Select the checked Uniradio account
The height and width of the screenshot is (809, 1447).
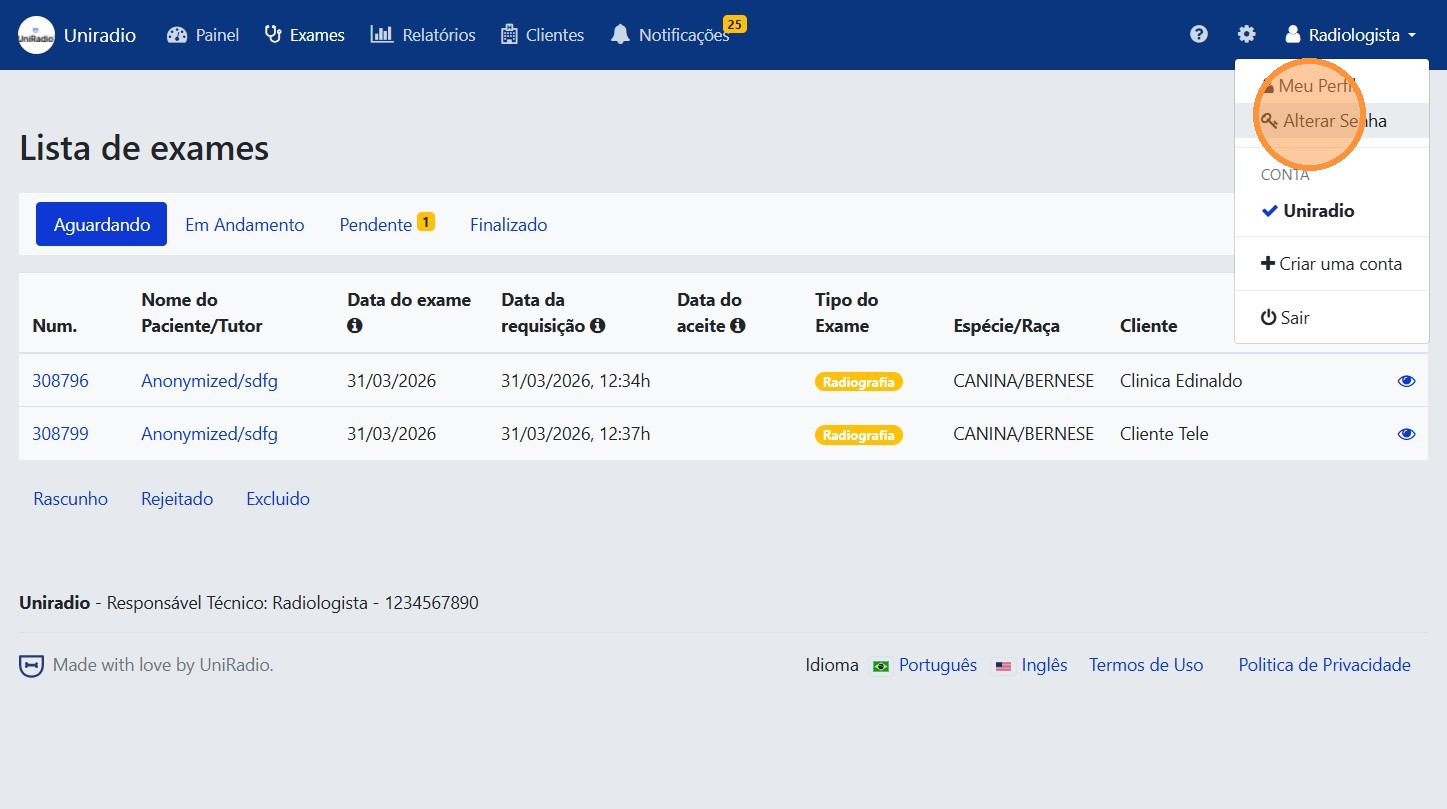[x=1318, y=211]
